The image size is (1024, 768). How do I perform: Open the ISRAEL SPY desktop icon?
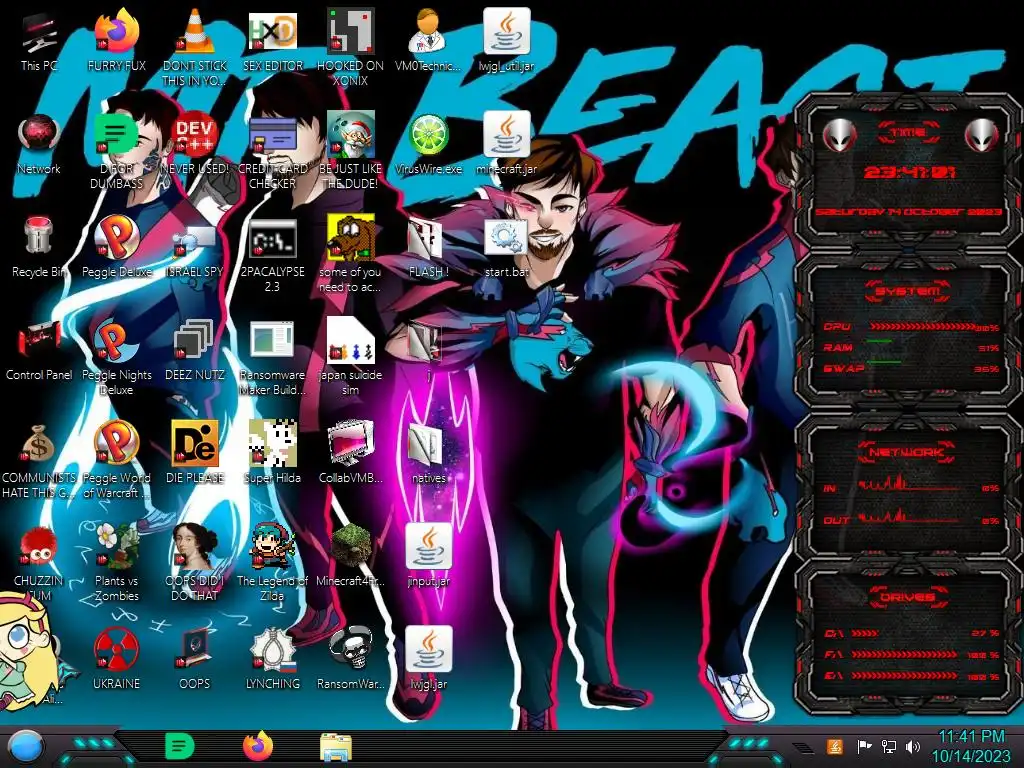click(195, 242)
